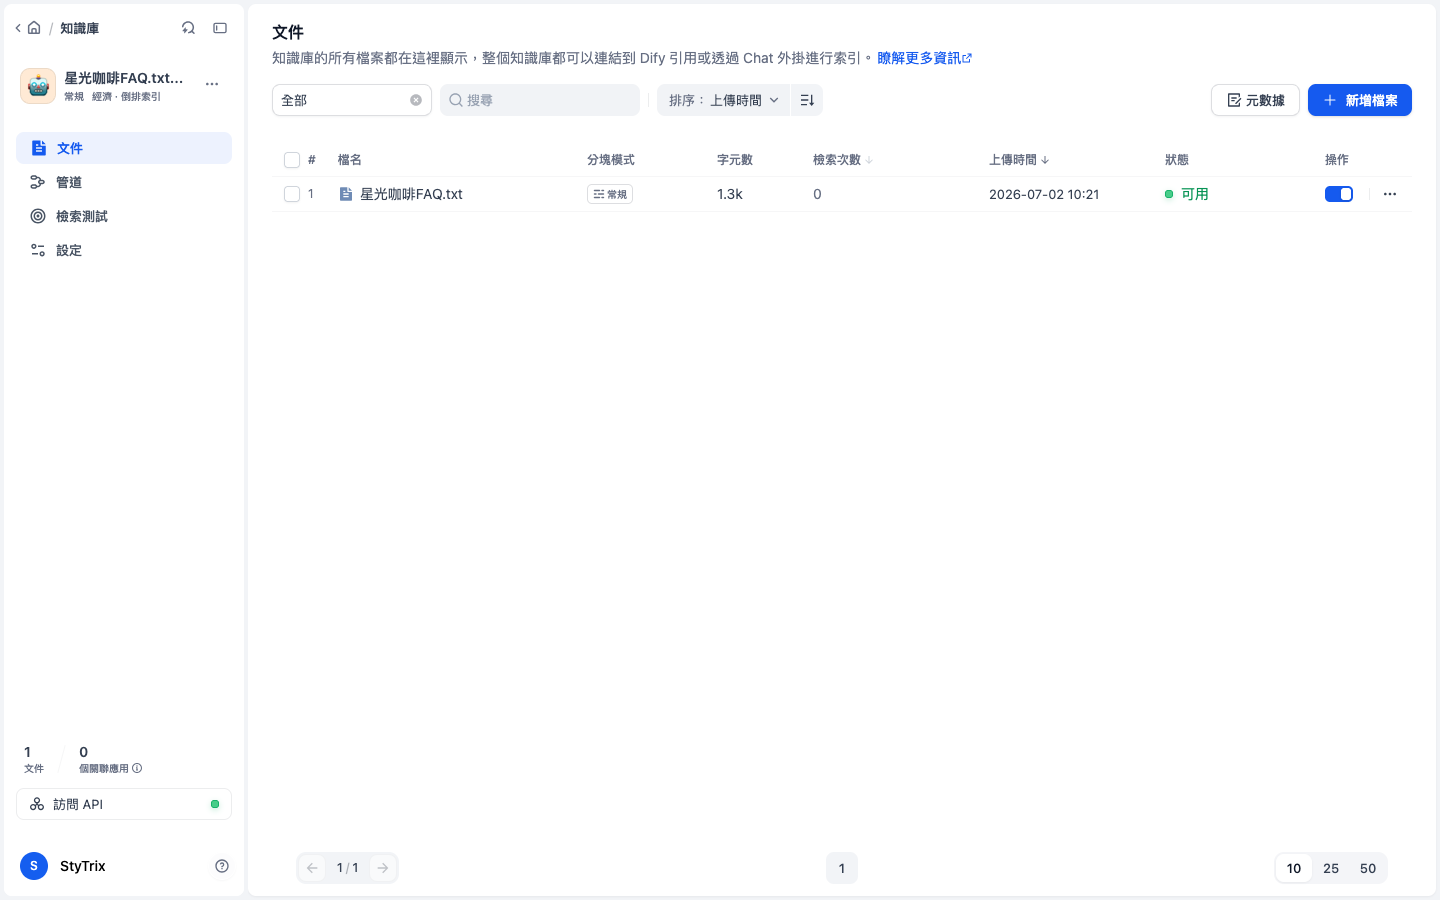Click the info icon next to 個關聯應用
The width and height of the screenshot is (1440, 900).
click(x=137, y=768)
